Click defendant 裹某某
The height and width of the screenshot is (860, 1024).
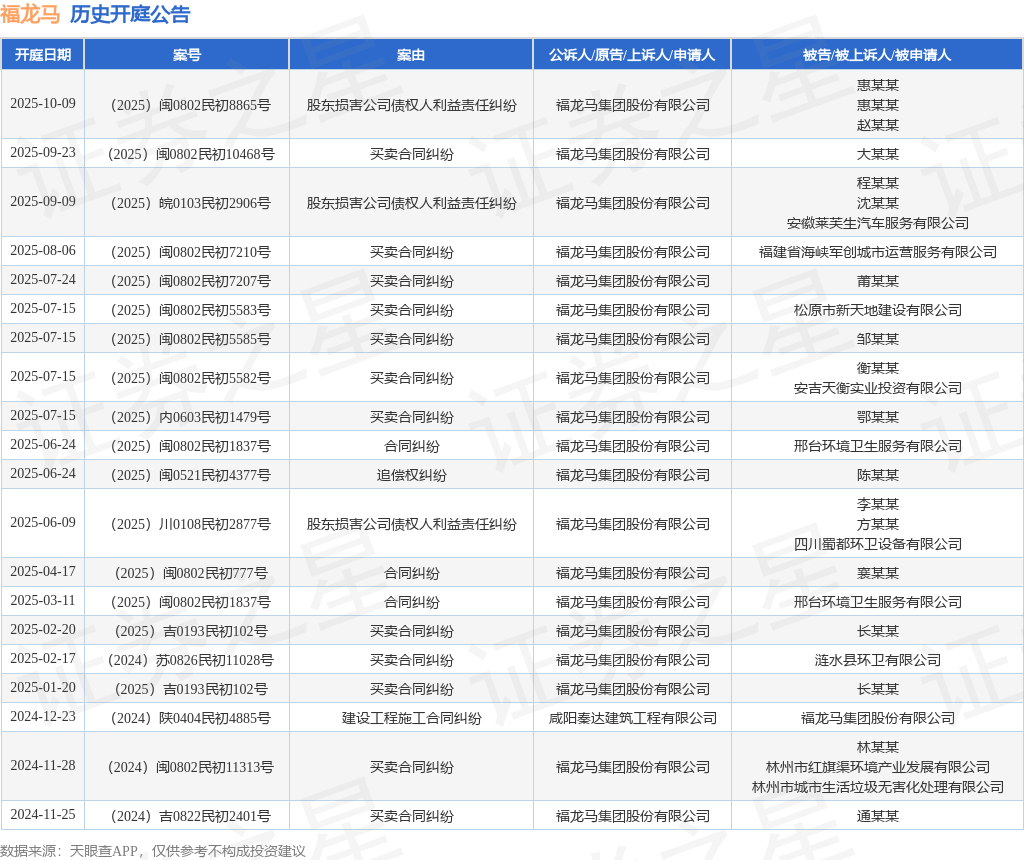point(878,573)
